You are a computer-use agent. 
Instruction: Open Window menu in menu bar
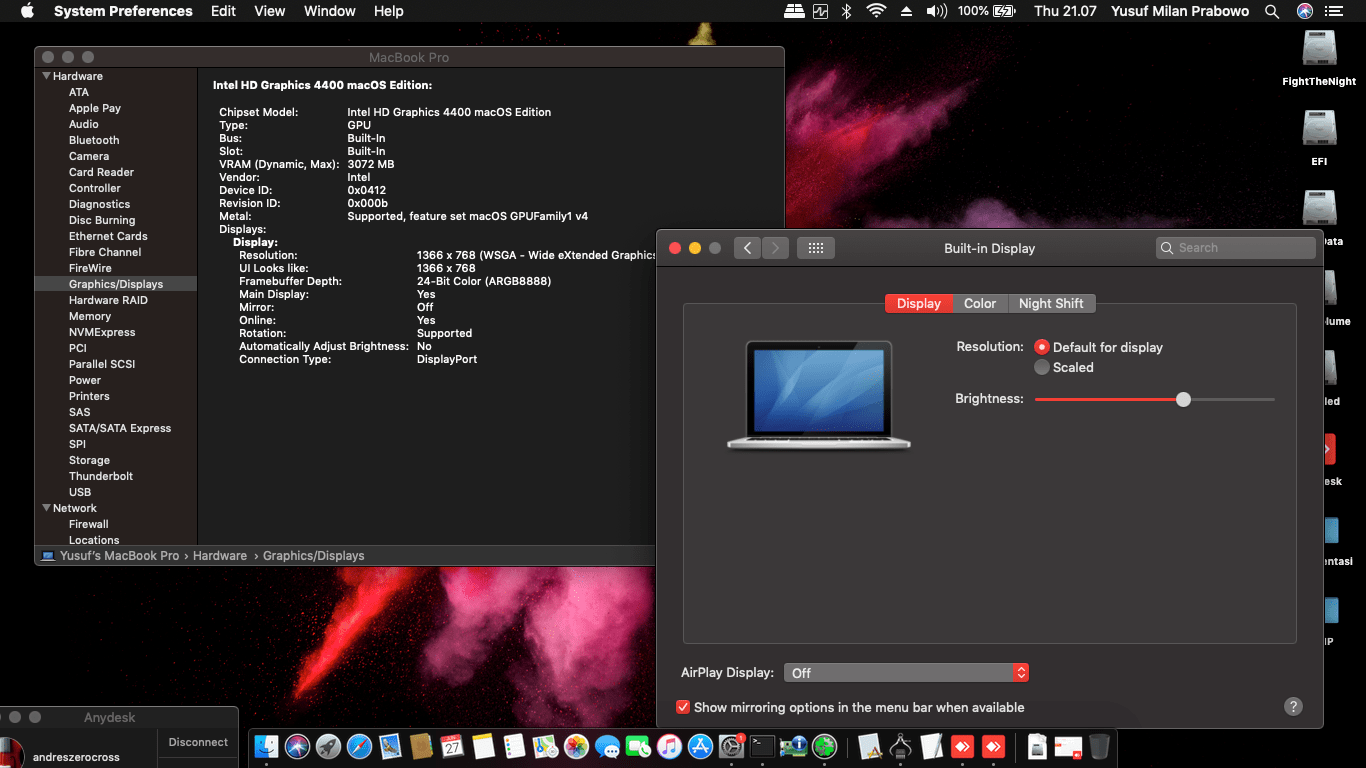pyautogui.click(x=329, y=11)
